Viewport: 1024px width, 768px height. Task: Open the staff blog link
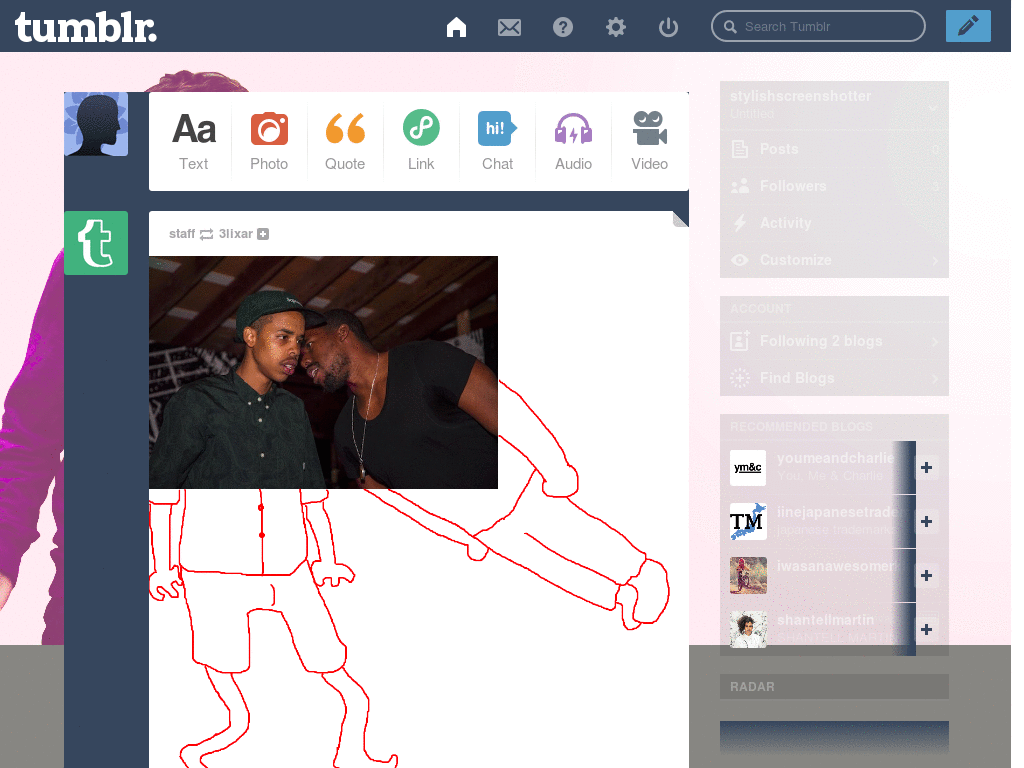182,234
